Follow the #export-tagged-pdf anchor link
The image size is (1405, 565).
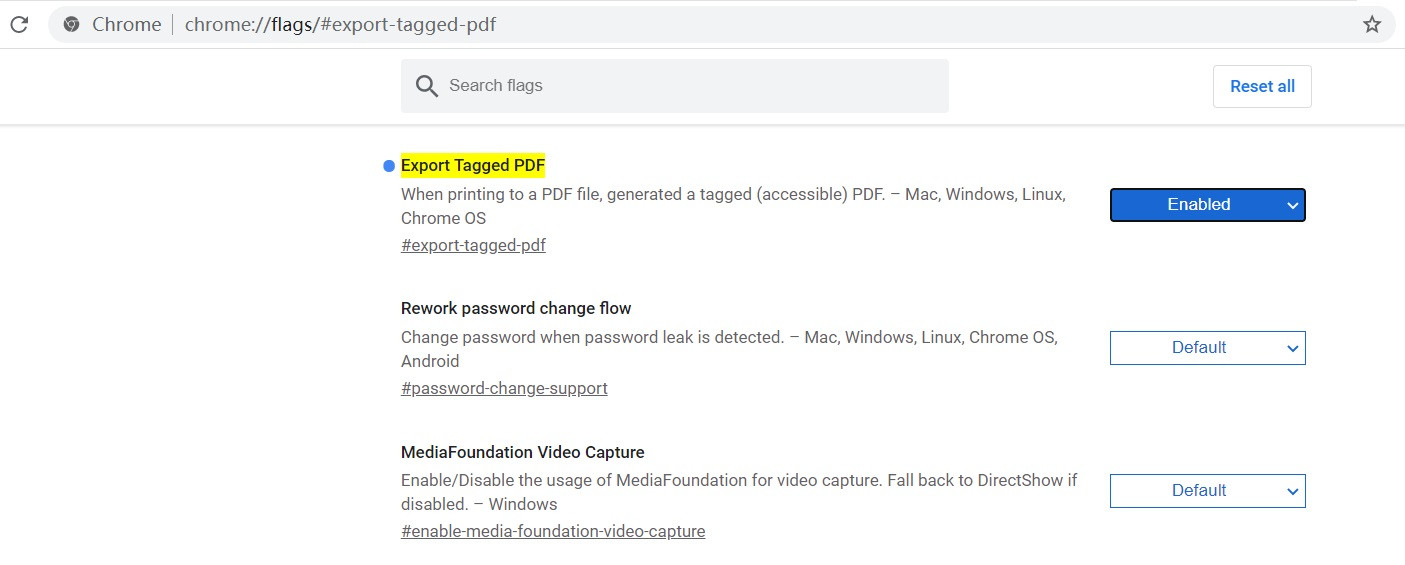[473, 245]
